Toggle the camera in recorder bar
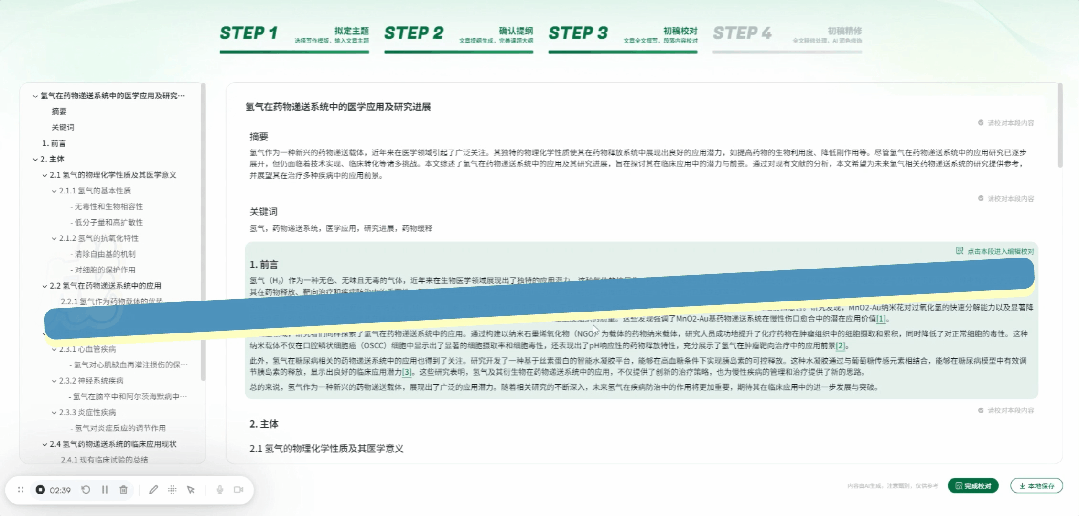The image size is (1079, 516). 239,490
